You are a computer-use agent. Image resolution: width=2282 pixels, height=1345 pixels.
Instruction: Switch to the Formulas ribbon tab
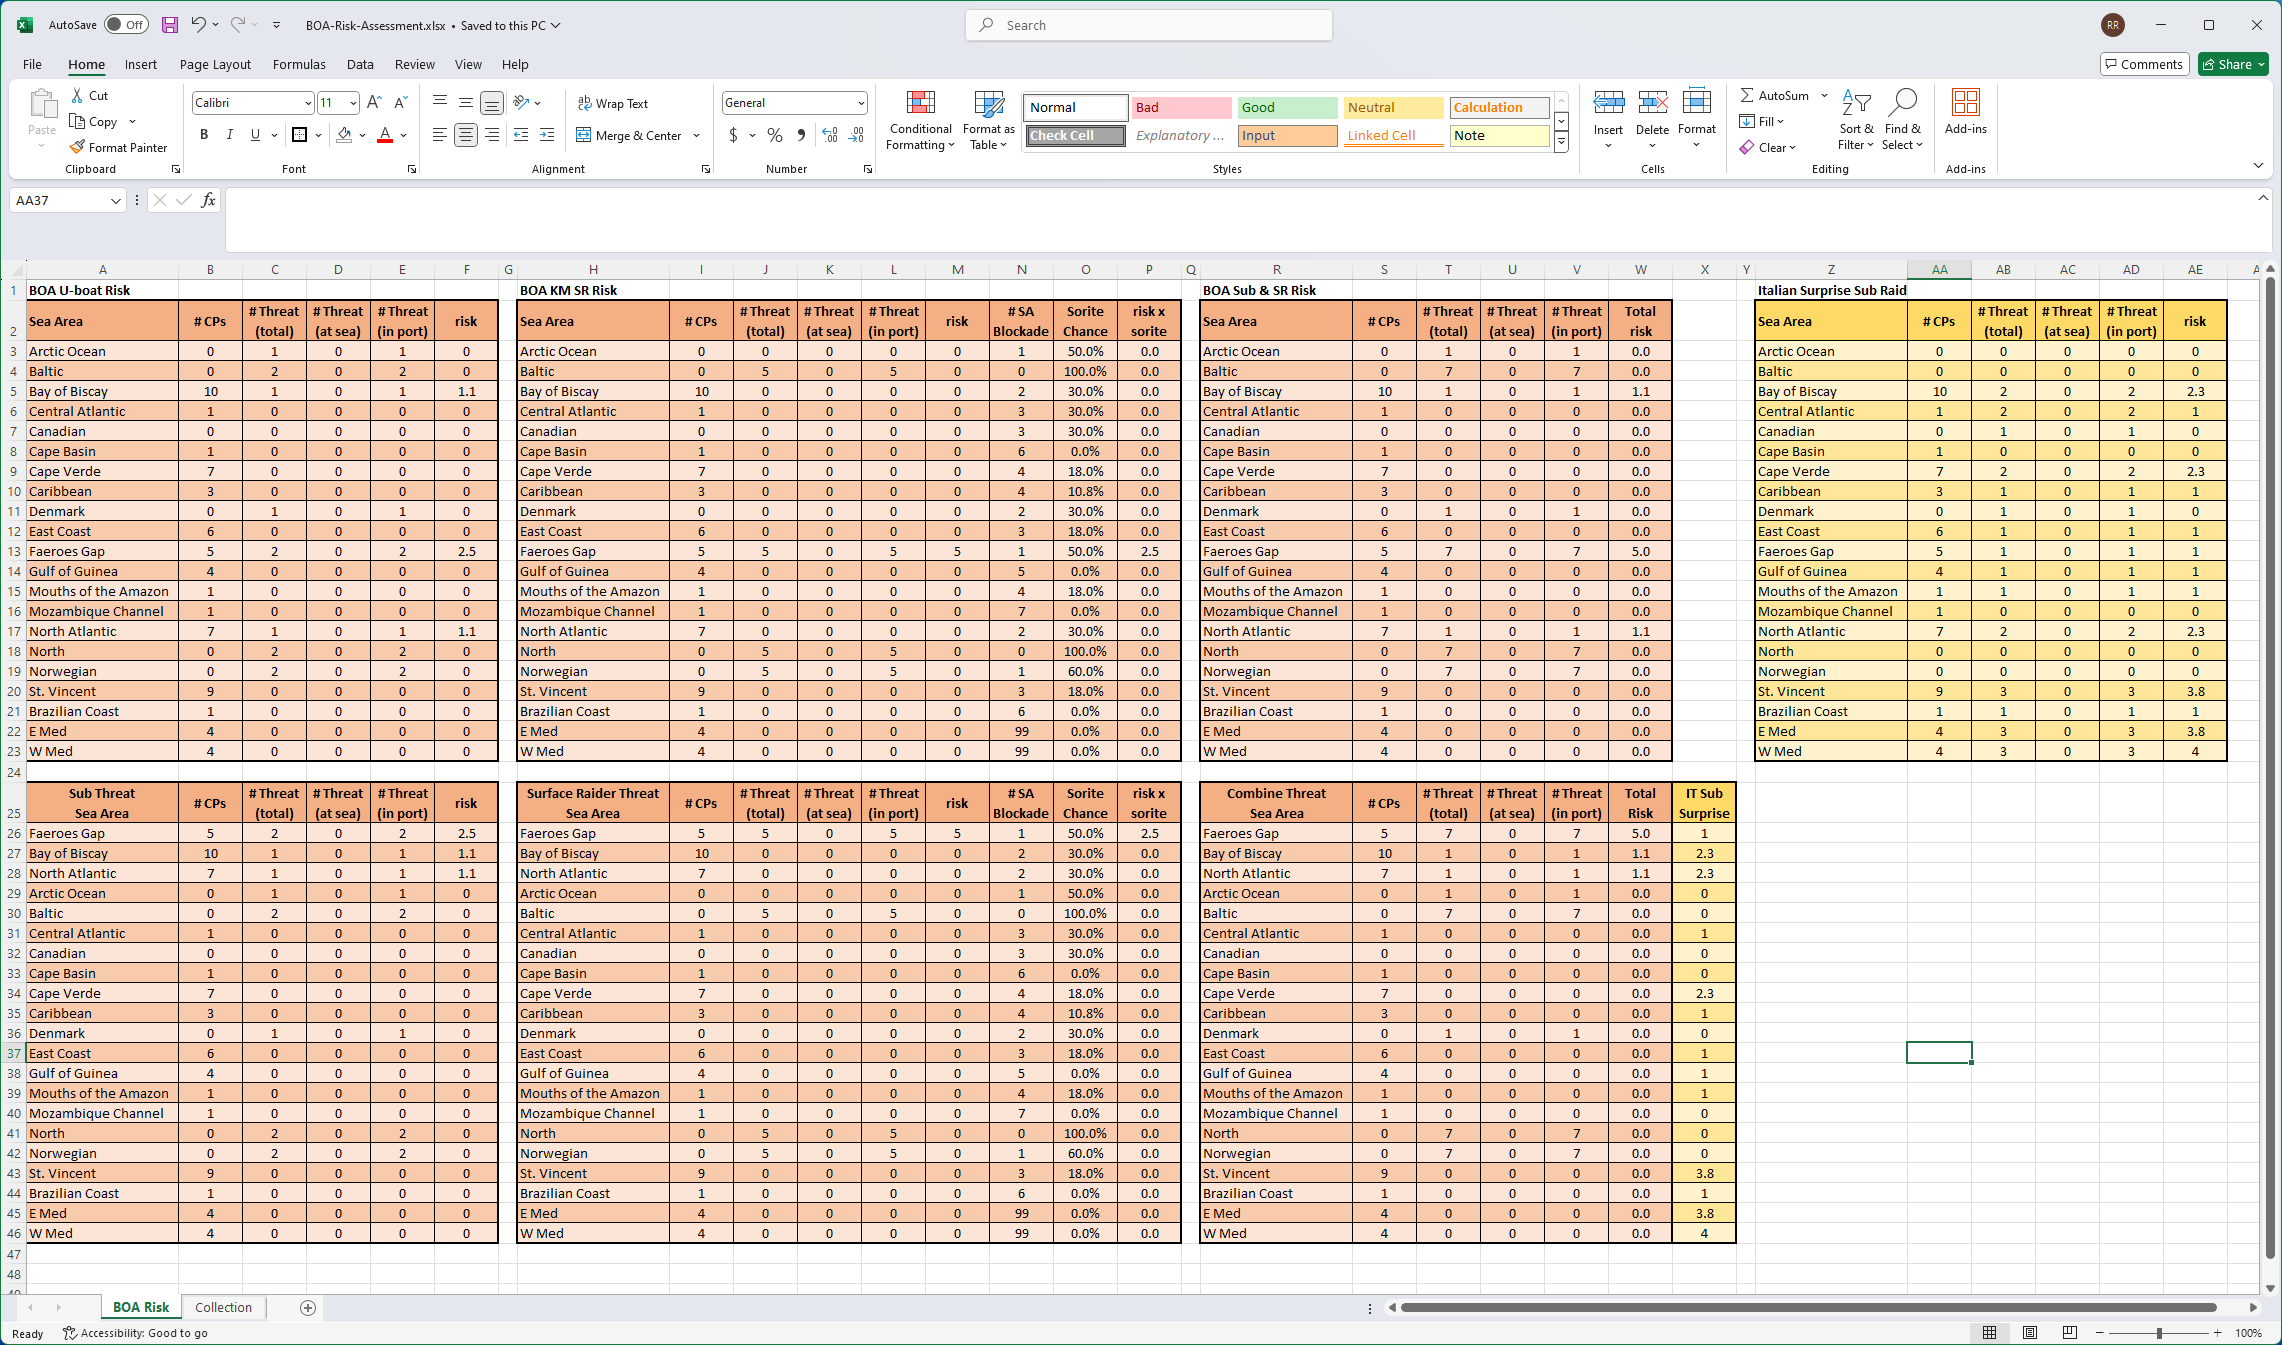click(299, 64)
